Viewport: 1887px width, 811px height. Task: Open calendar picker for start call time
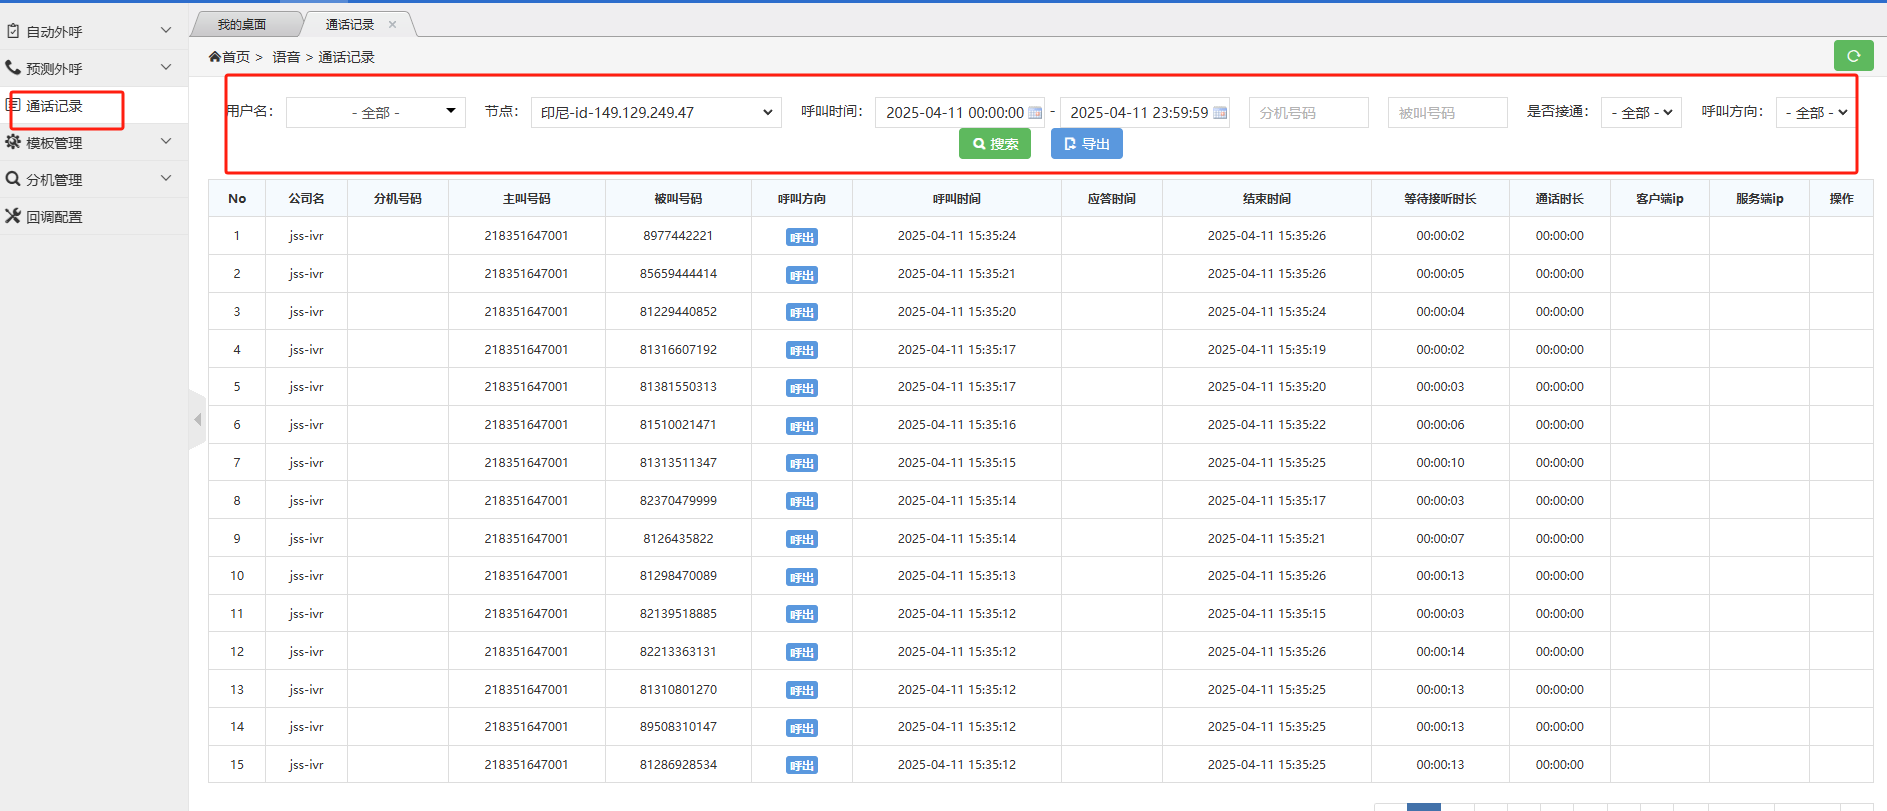[x=1035, y=113]
